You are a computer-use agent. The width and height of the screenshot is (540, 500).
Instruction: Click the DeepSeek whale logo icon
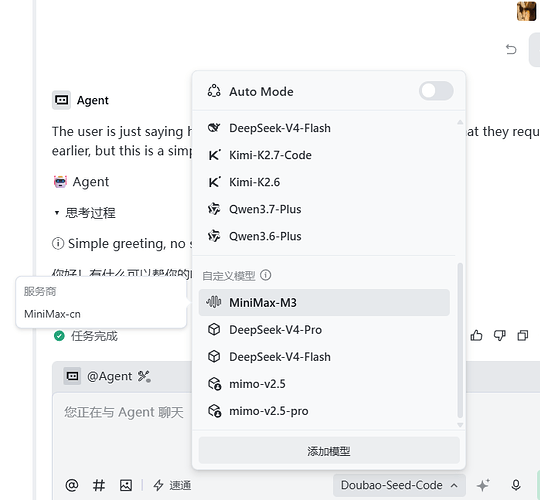[x=214, y=128]
